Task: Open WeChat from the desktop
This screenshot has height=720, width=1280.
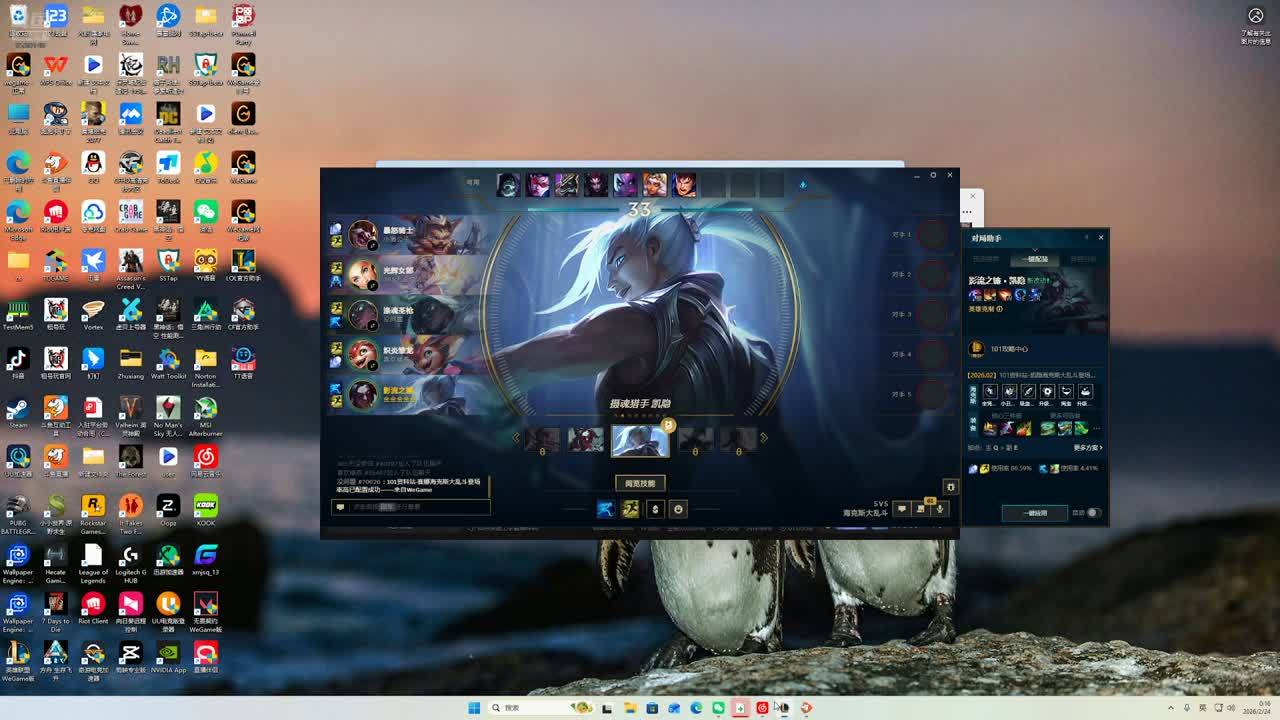Action: coord(206,212)
